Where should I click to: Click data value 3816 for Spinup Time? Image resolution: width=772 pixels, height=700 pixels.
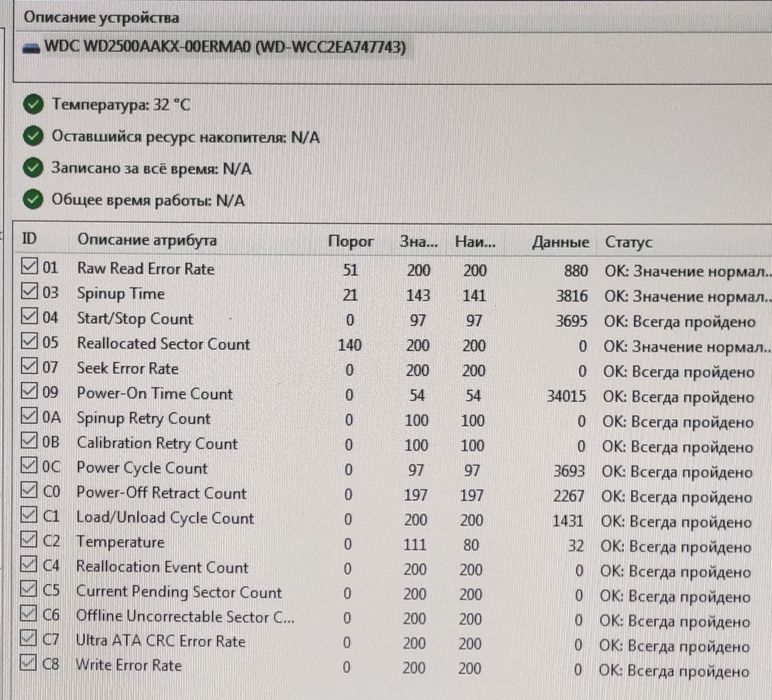tap(572, 296)
